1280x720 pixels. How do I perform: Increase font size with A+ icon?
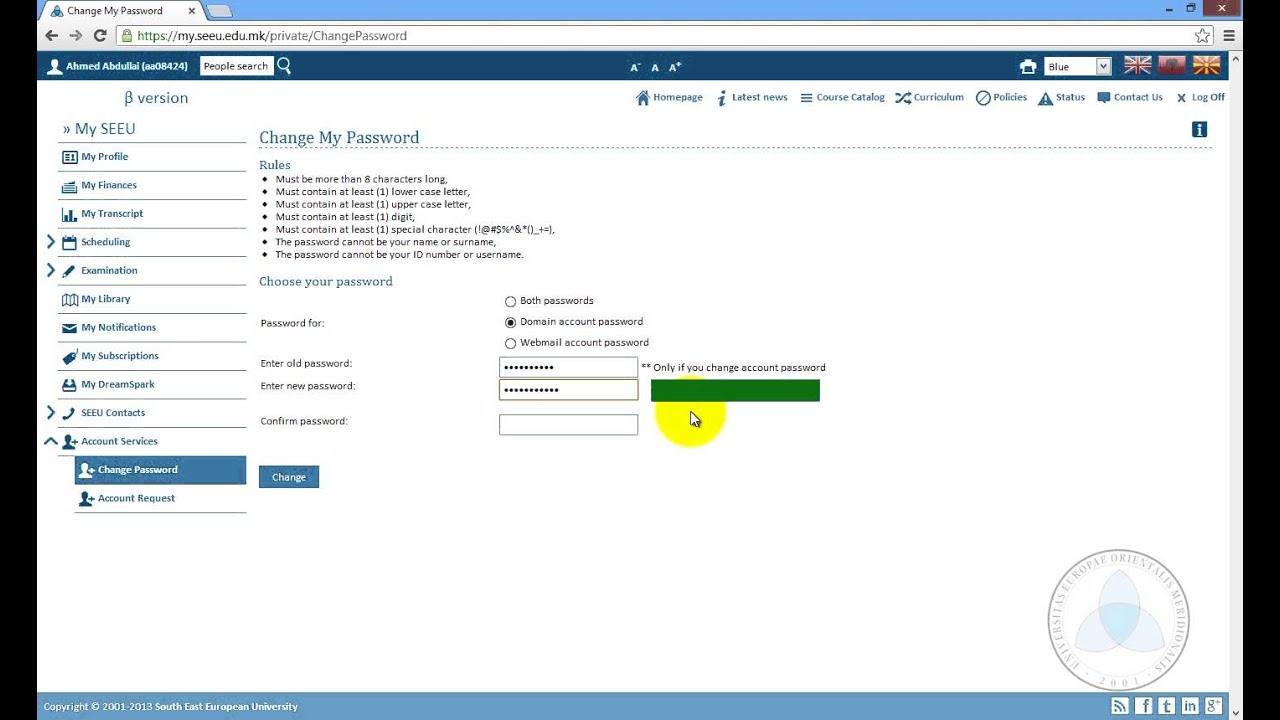click(675, 67)
